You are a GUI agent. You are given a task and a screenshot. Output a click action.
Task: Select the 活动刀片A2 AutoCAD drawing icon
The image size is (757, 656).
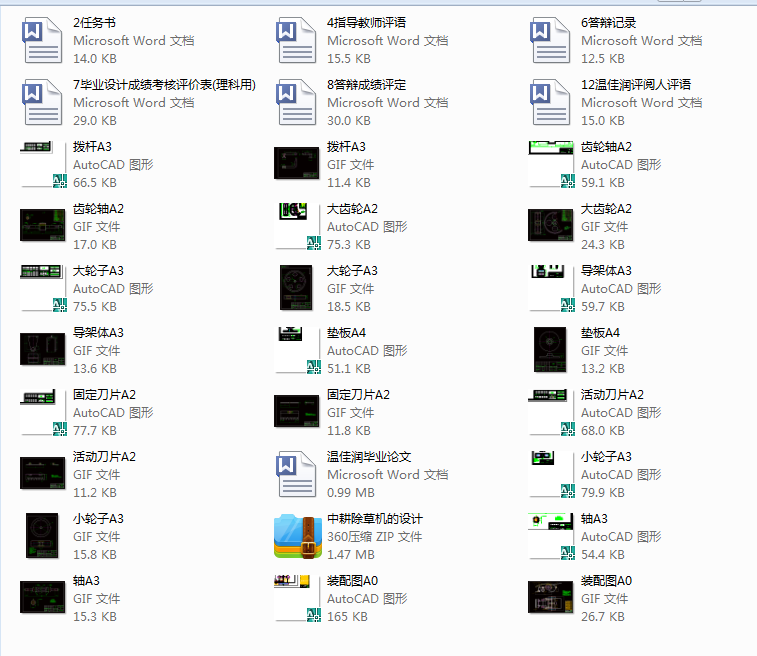(551, 412)
